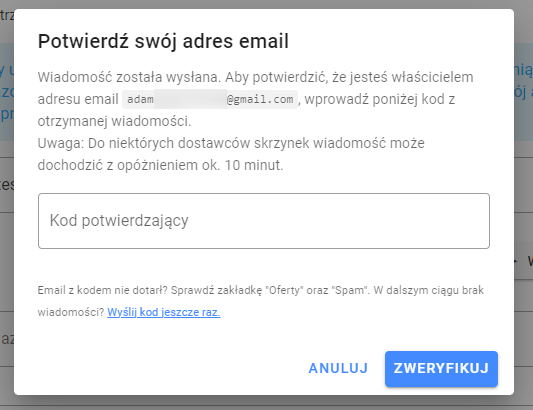The image size is (533, 410).
Task: Click the "Spam" word in helper text
Action: coord(350,290)
